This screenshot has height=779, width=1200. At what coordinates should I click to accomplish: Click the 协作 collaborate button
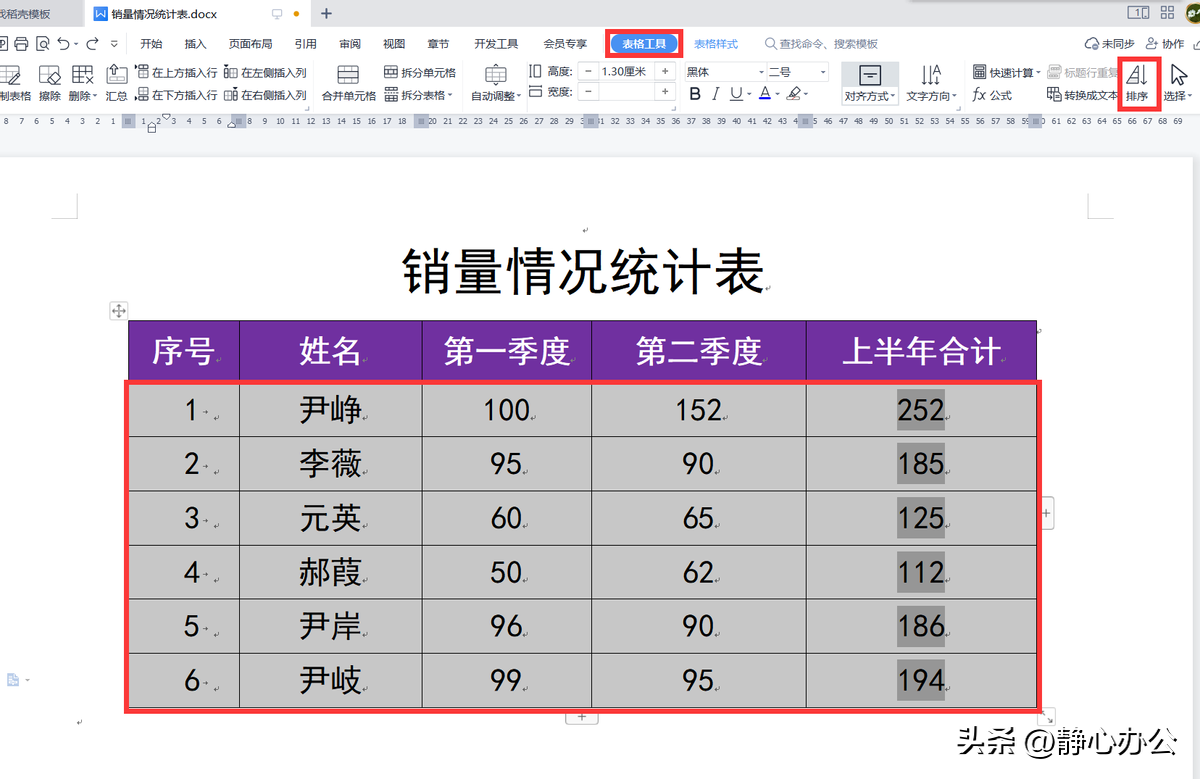(x=1165, y=44)
